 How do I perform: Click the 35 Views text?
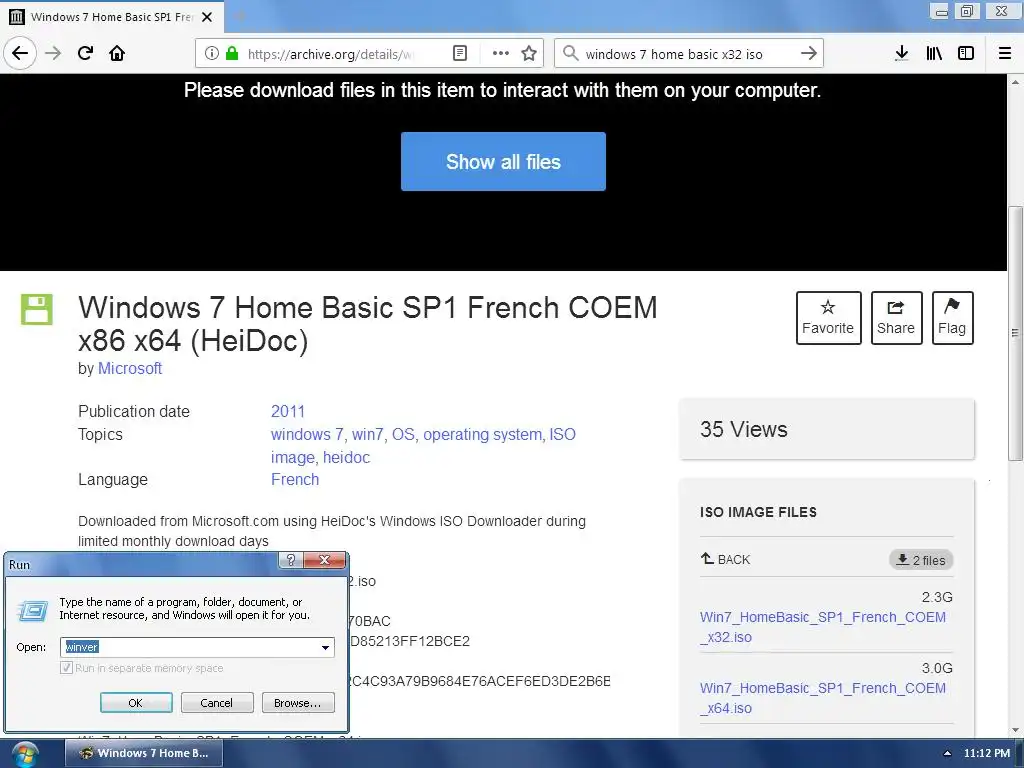point(744,429)
